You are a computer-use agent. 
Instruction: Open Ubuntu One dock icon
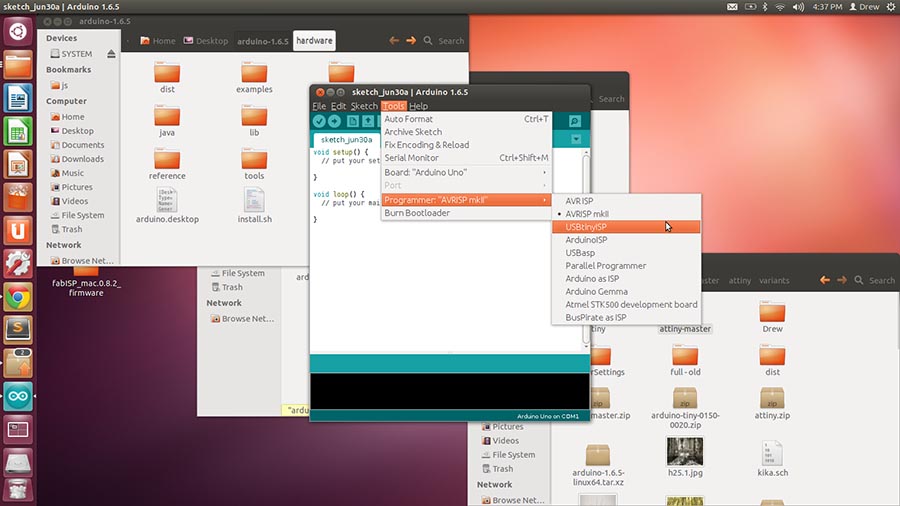tap(18, 231)
